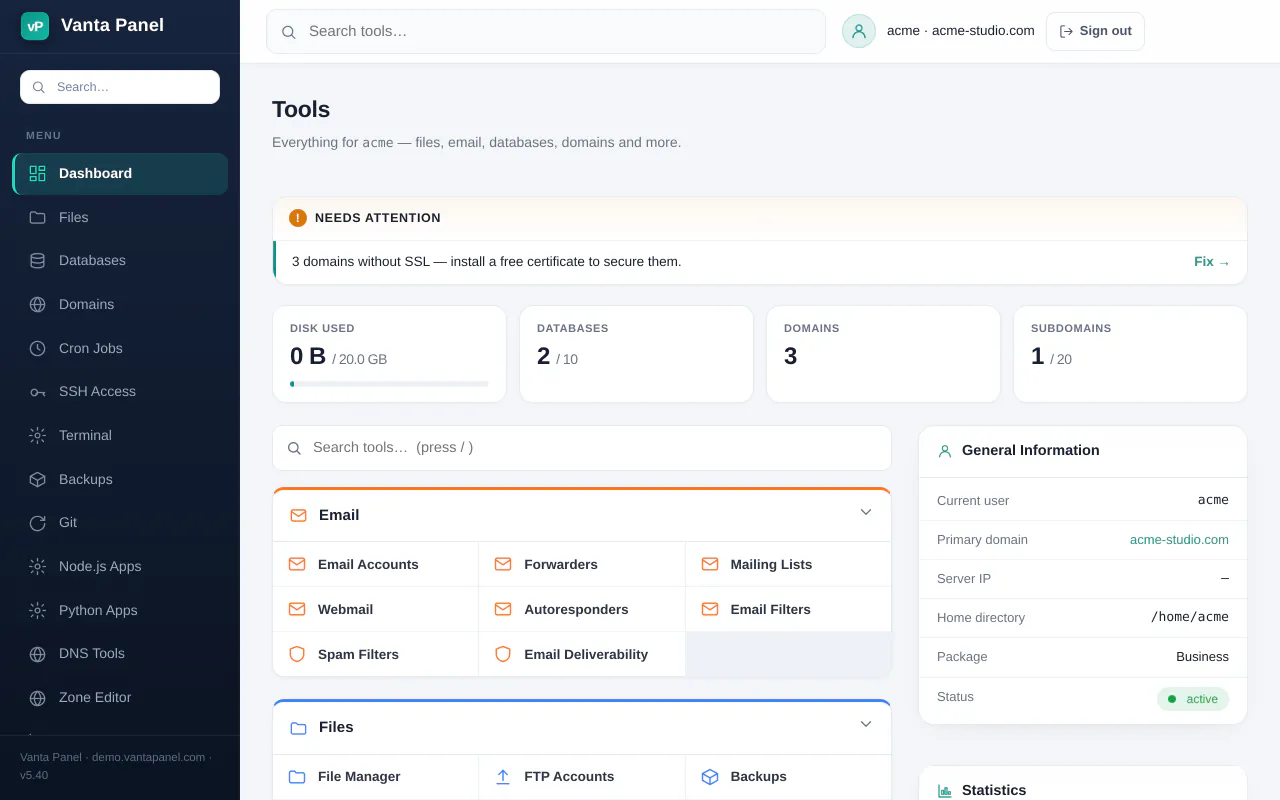
Task: Click the user avatar icon in header
Action: click(x=858, y=31)
